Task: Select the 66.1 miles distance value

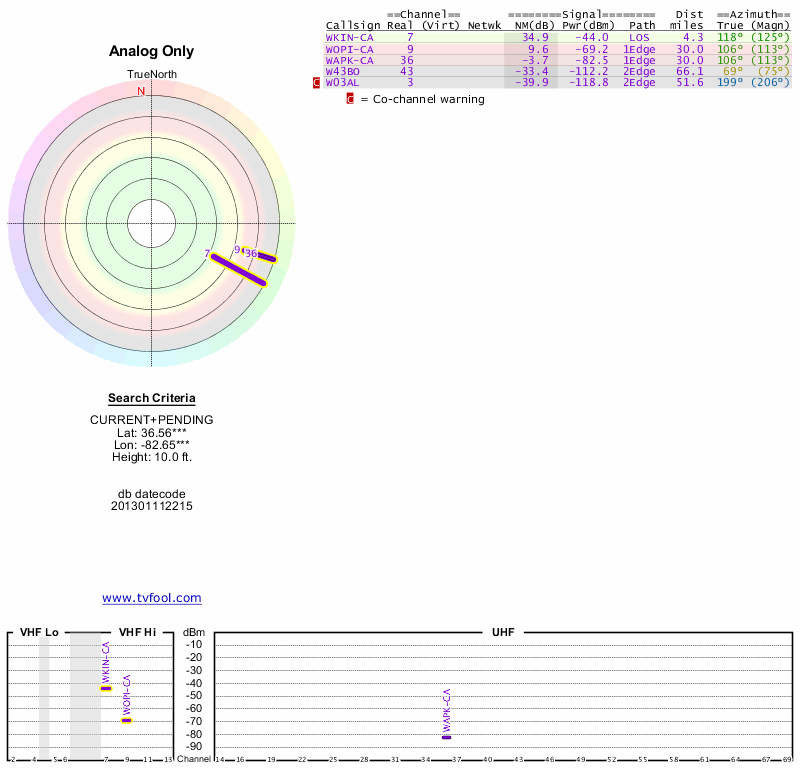Action: [x=690, y=71]
